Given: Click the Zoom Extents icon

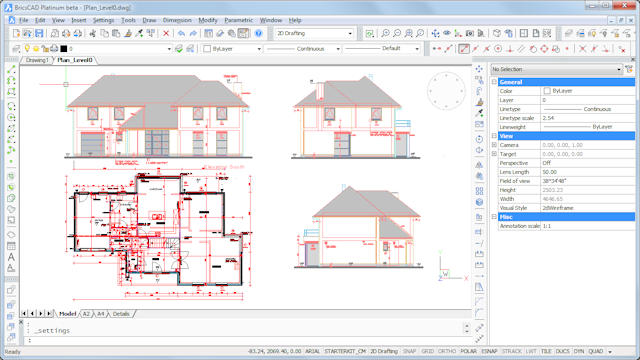Looking at the screenshot, I should [408, 33].
